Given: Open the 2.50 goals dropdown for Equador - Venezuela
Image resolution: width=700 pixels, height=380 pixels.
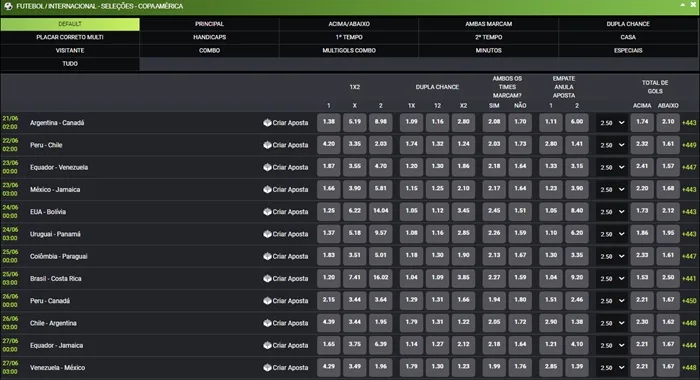Looking at the screenshot, I should tap(612, 167).
